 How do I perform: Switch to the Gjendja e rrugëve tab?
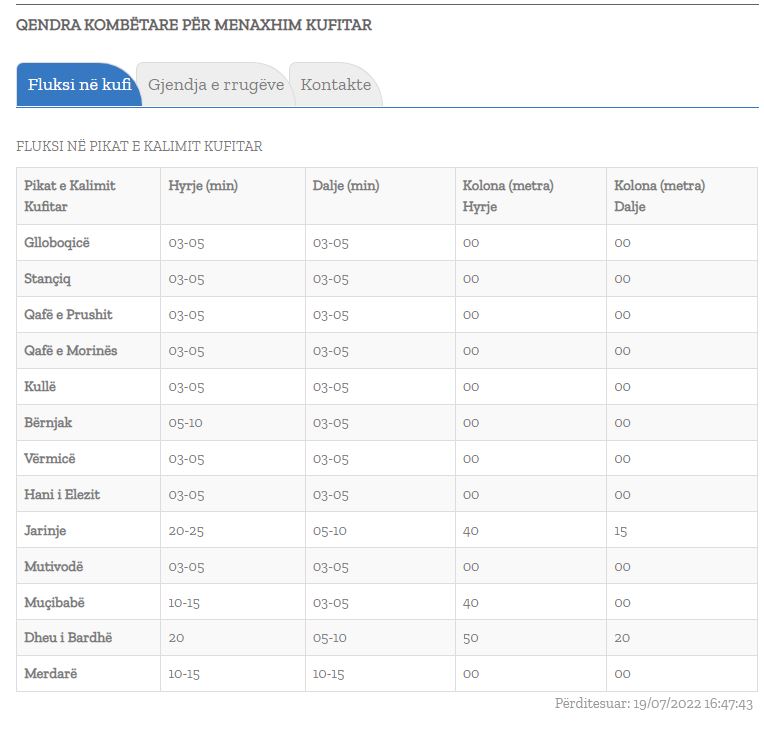point(215,85)
